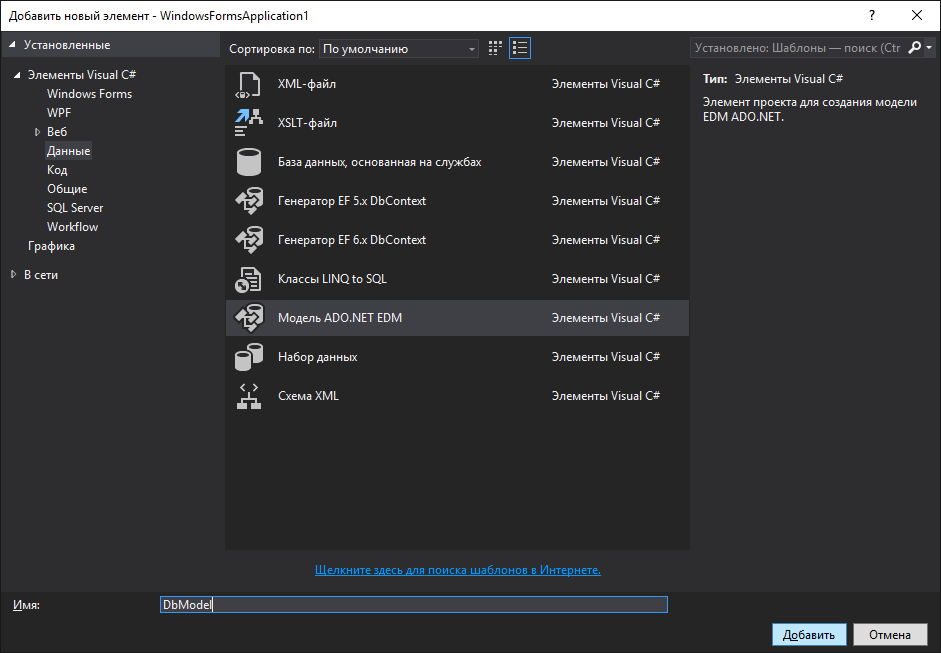This screenshot has height=653, width=941.
Task: Switch to medium icons list view
Action: coord(520,48)
